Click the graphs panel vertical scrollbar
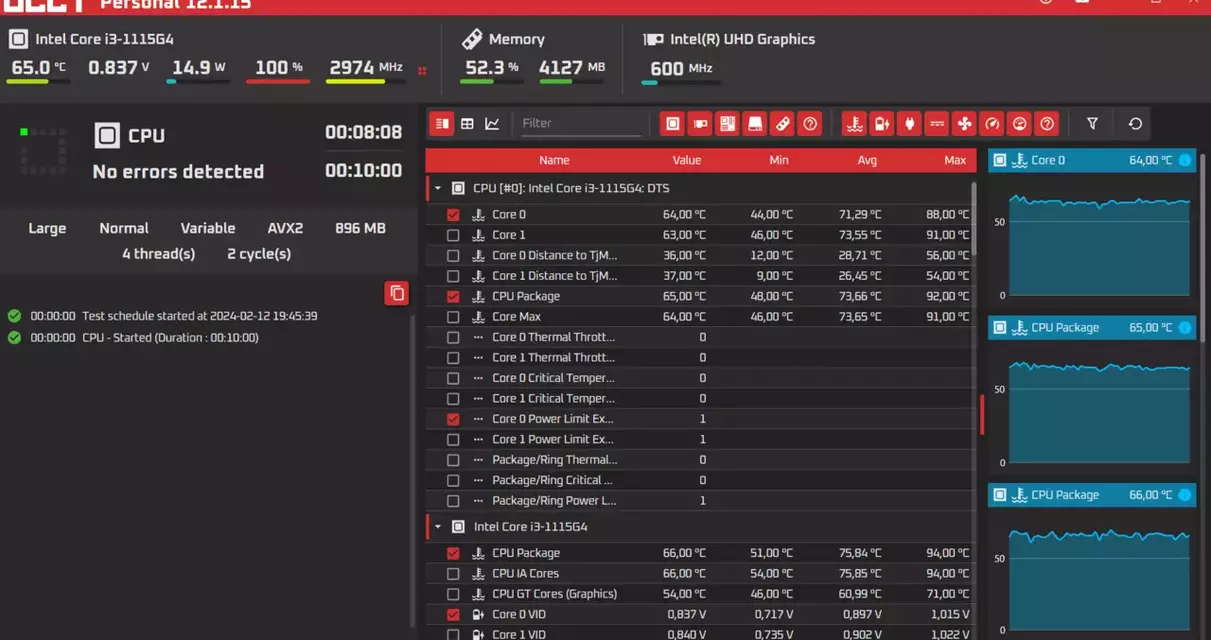This screenshot has height=640, width=1211. coord(1203,250)
